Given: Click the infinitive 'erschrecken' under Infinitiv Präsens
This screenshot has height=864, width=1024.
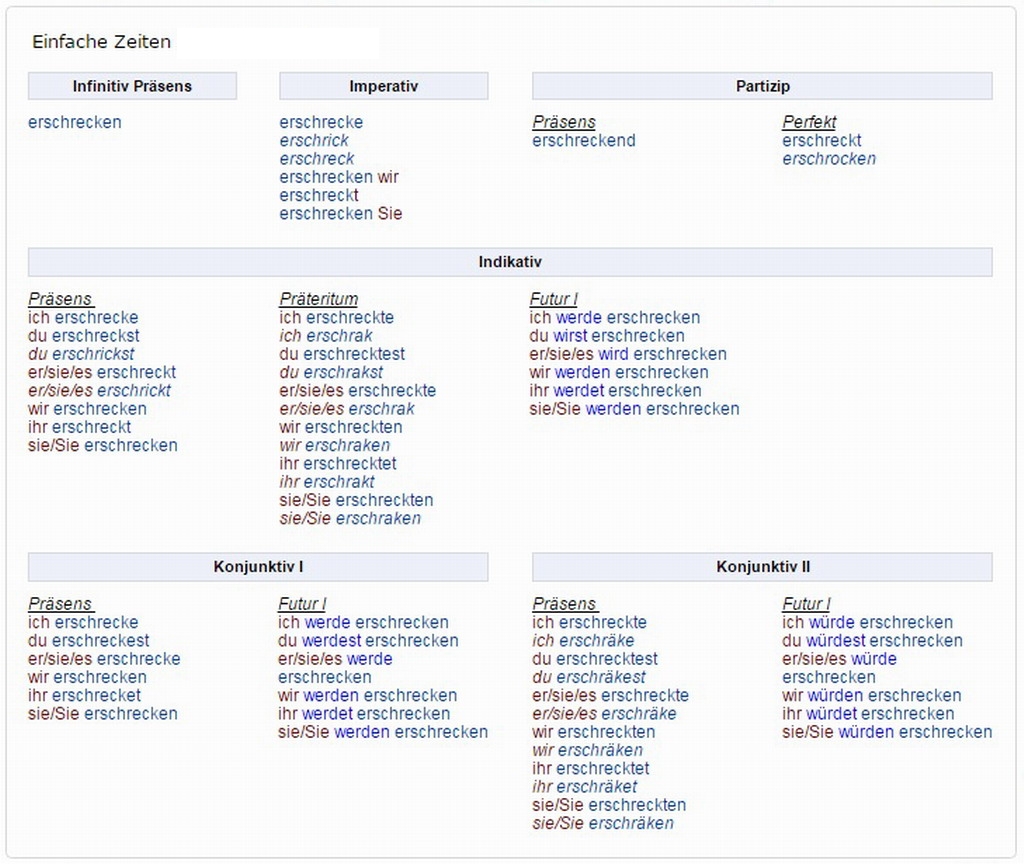Looking at the screenshot, I should (75, 122).
